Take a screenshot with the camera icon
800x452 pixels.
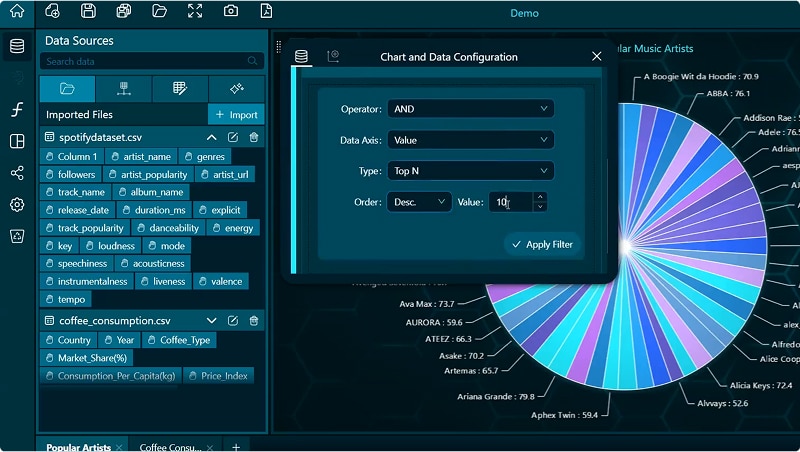coord(231,12)
